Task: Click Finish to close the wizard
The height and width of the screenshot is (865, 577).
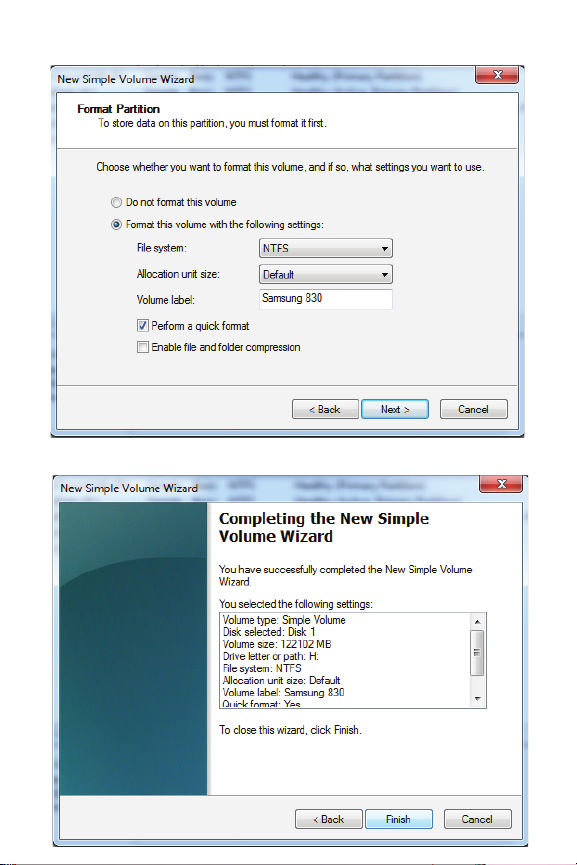Action: click(398, 819)
